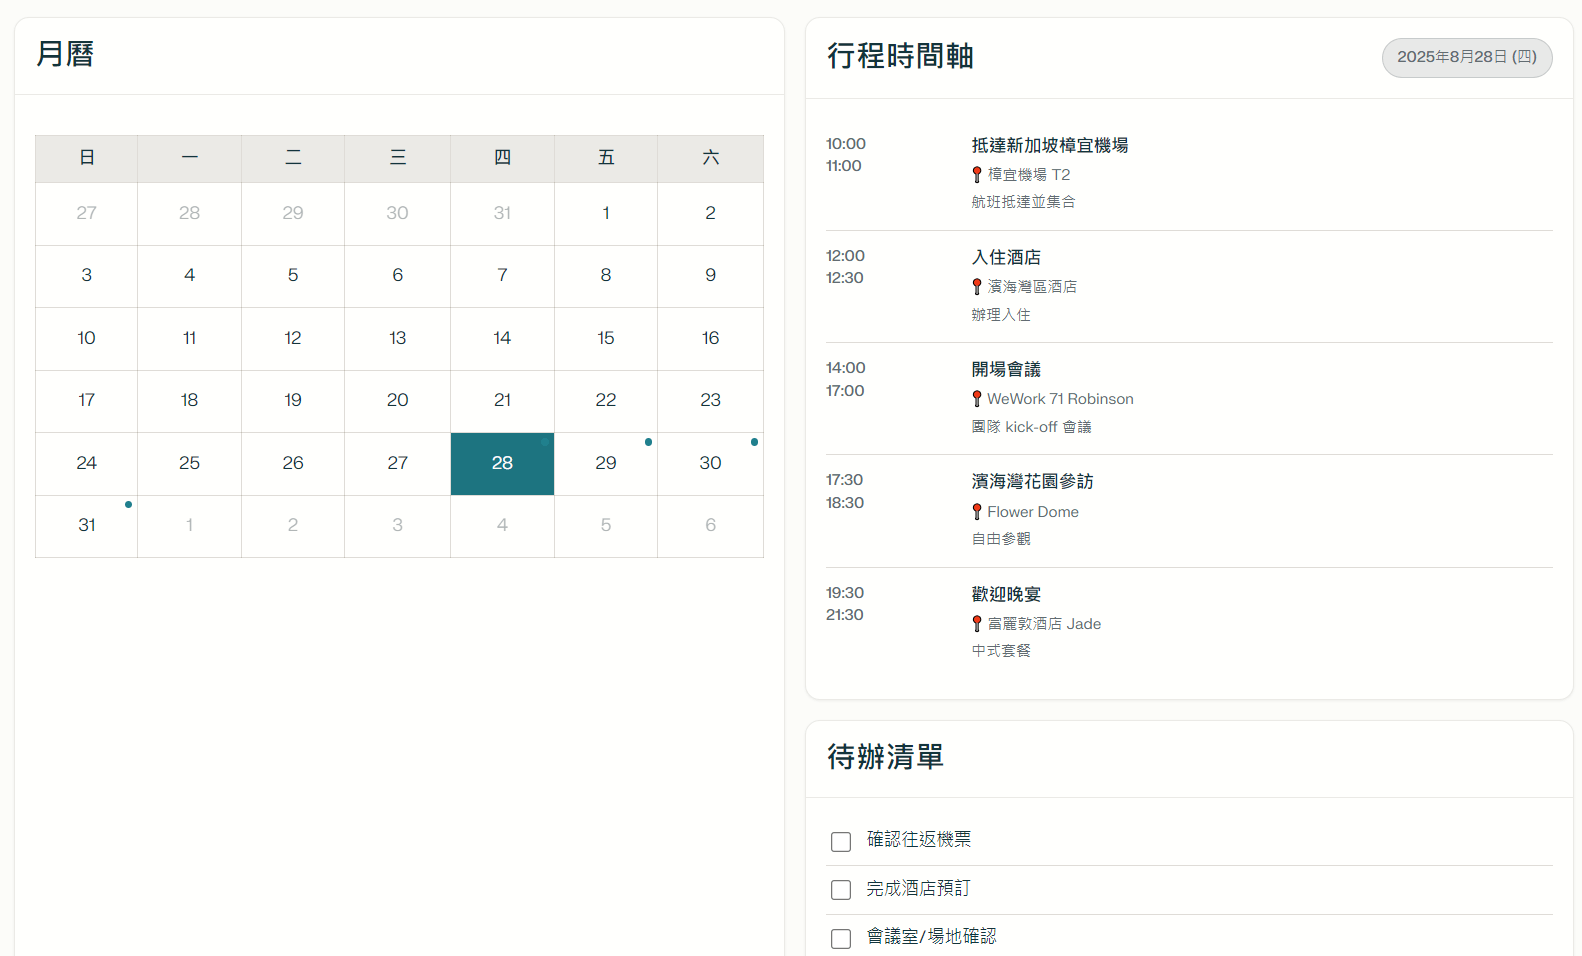Click the Flower Dome location text

coord(1033,512)
